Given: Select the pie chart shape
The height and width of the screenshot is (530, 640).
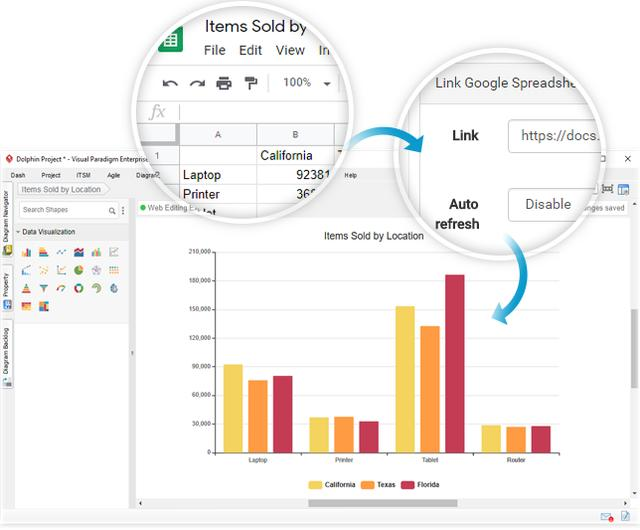Looking at the screenshot, I should tap(79, 270).
